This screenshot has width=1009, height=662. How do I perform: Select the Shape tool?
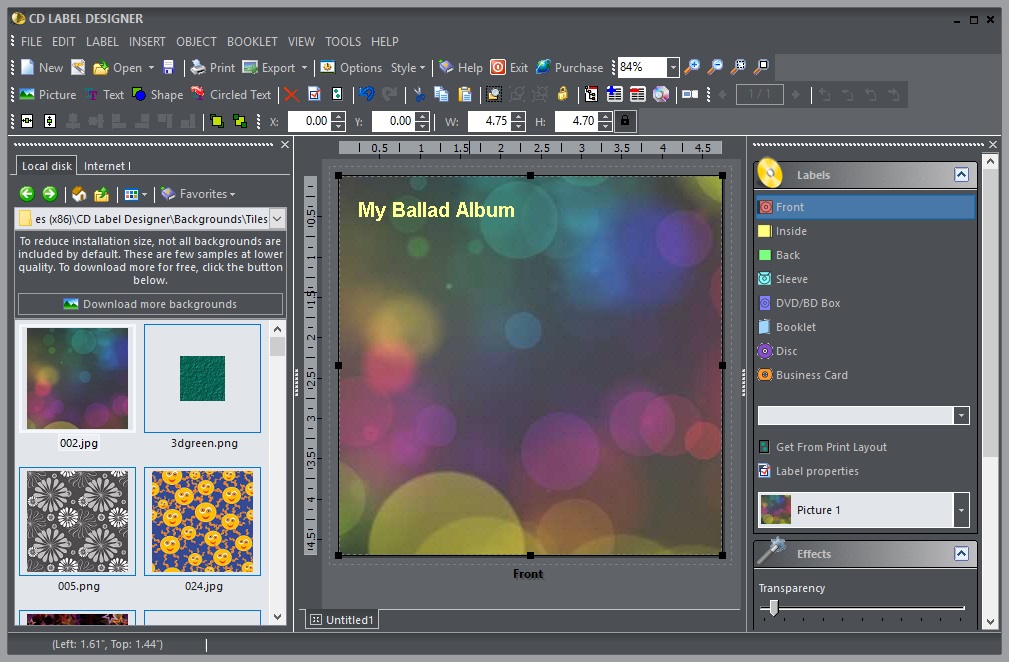(156, 94)
